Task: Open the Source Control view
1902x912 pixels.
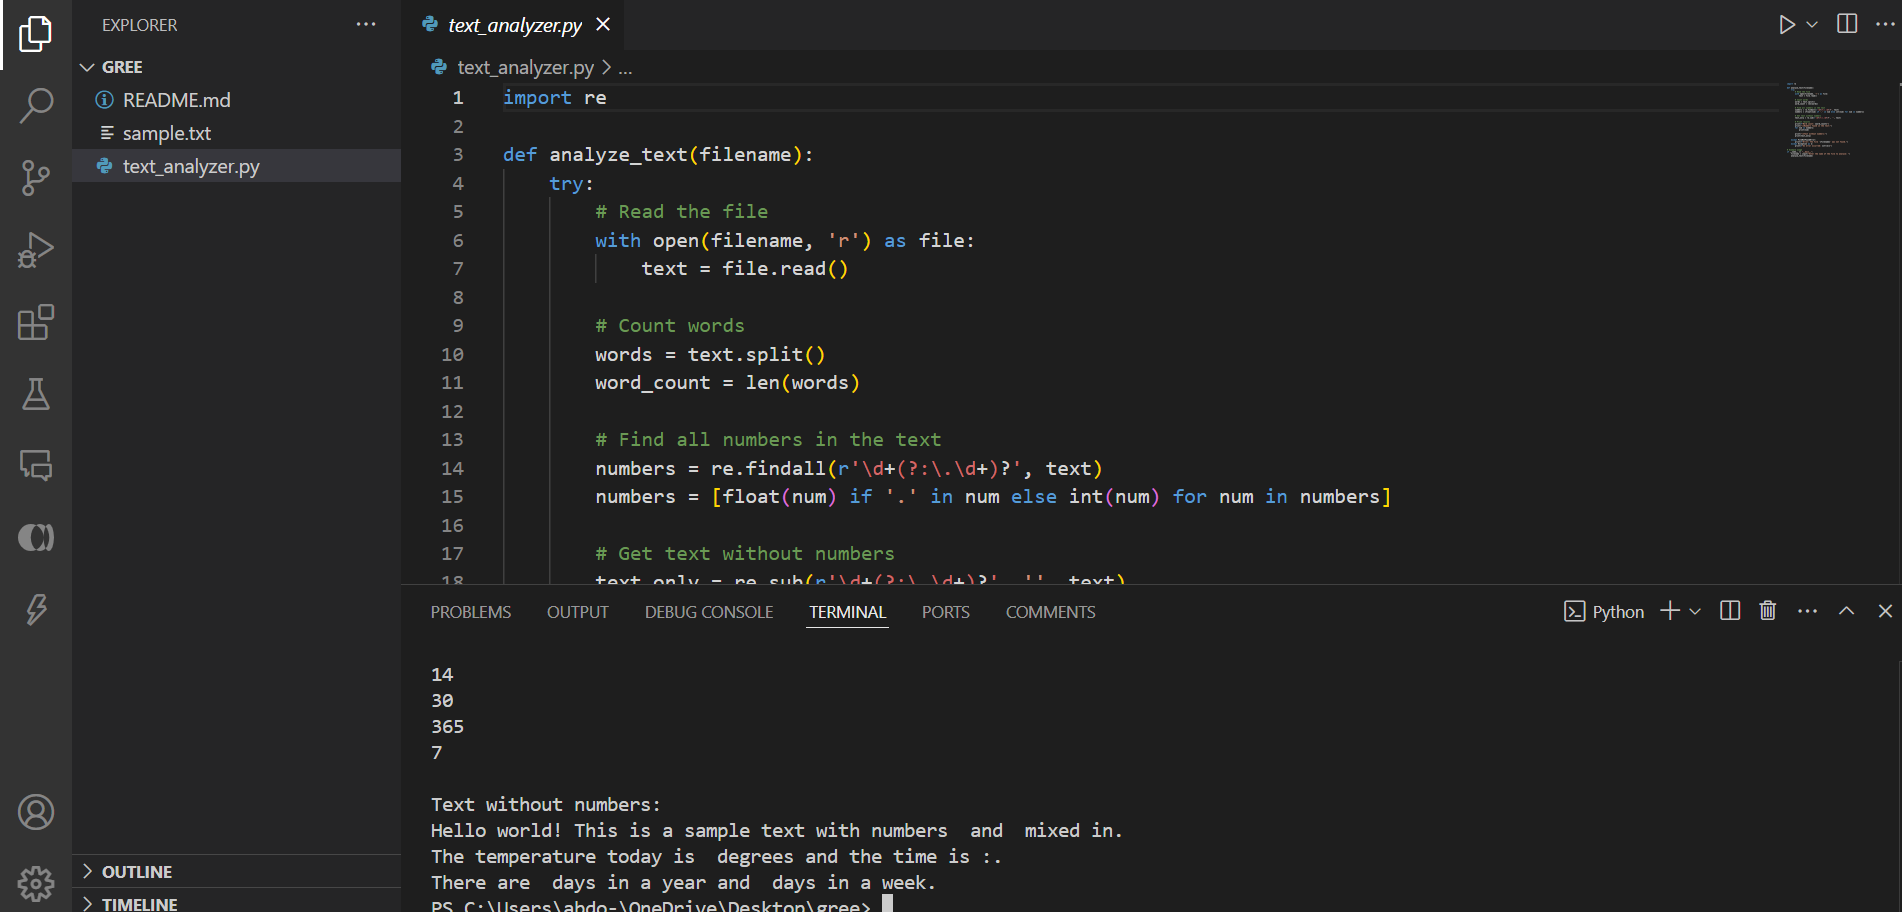Action: pos(36,178)
